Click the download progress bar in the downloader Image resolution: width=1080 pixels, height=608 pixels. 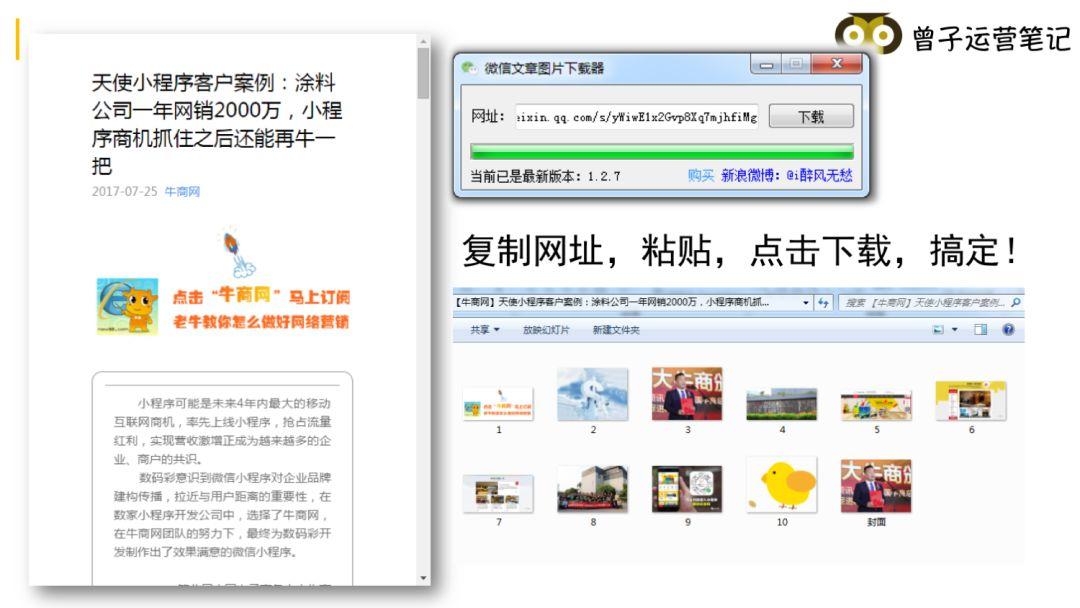click(x=661, y=151)
